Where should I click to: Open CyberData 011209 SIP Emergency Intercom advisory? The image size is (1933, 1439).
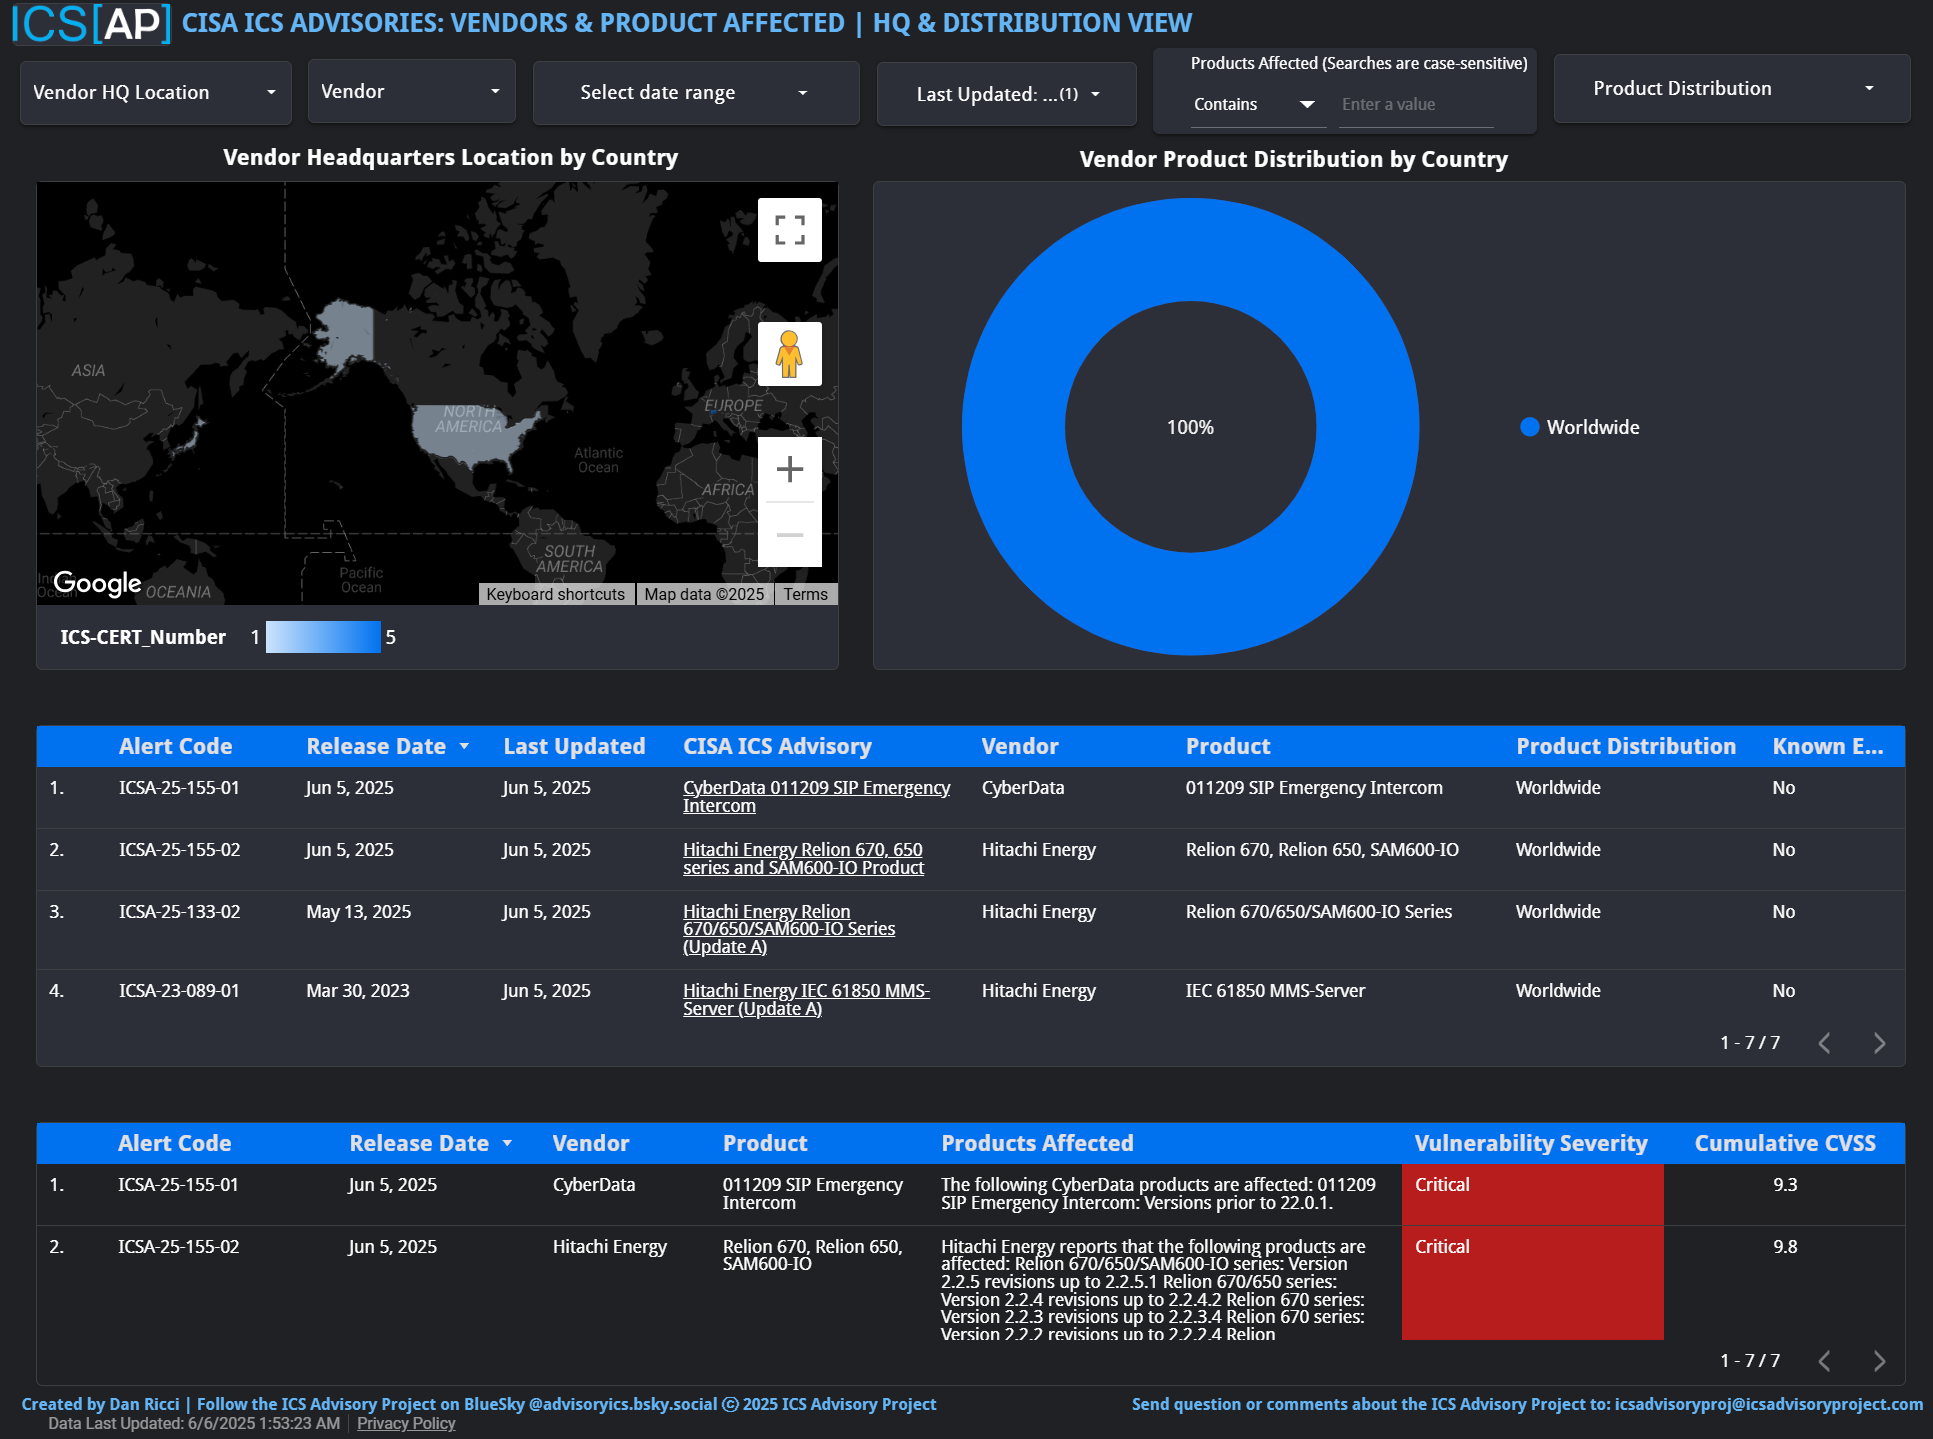coord(816,797)
